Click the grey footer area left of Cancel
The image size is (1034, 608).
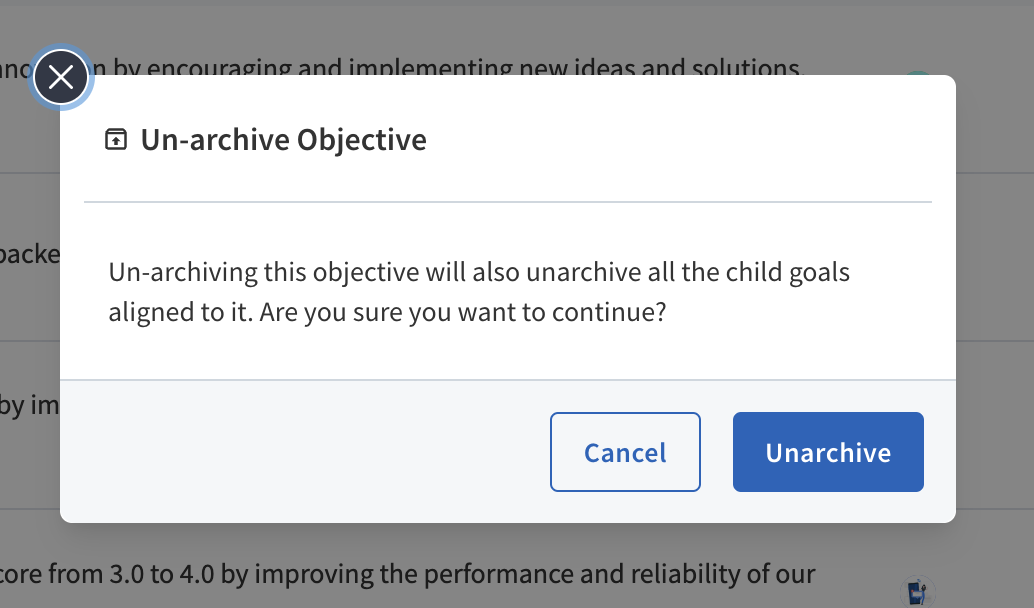pos(300,452)
